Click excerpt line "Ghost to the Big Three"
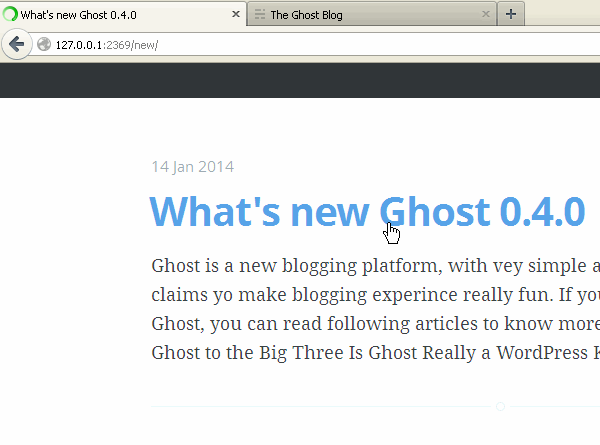The height and width of the screenshot is (445, 600). (x=375, y=353)
